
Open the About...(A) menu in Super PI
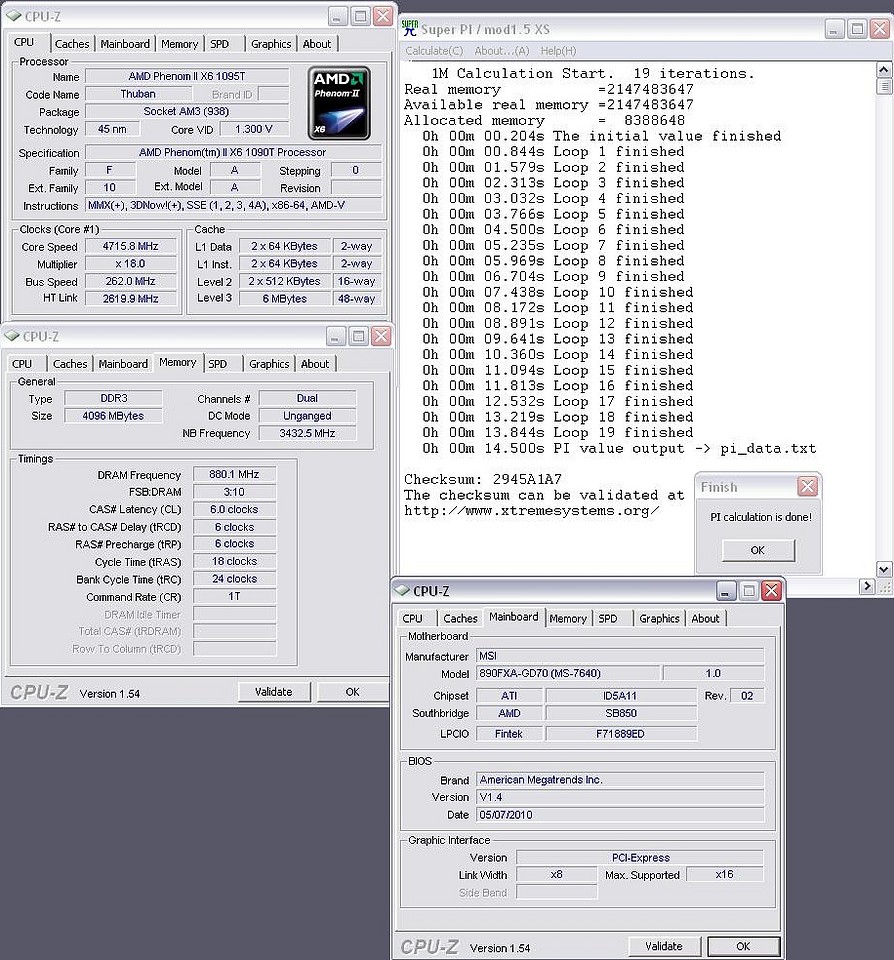pyautogui.click(x=501, y=51)
